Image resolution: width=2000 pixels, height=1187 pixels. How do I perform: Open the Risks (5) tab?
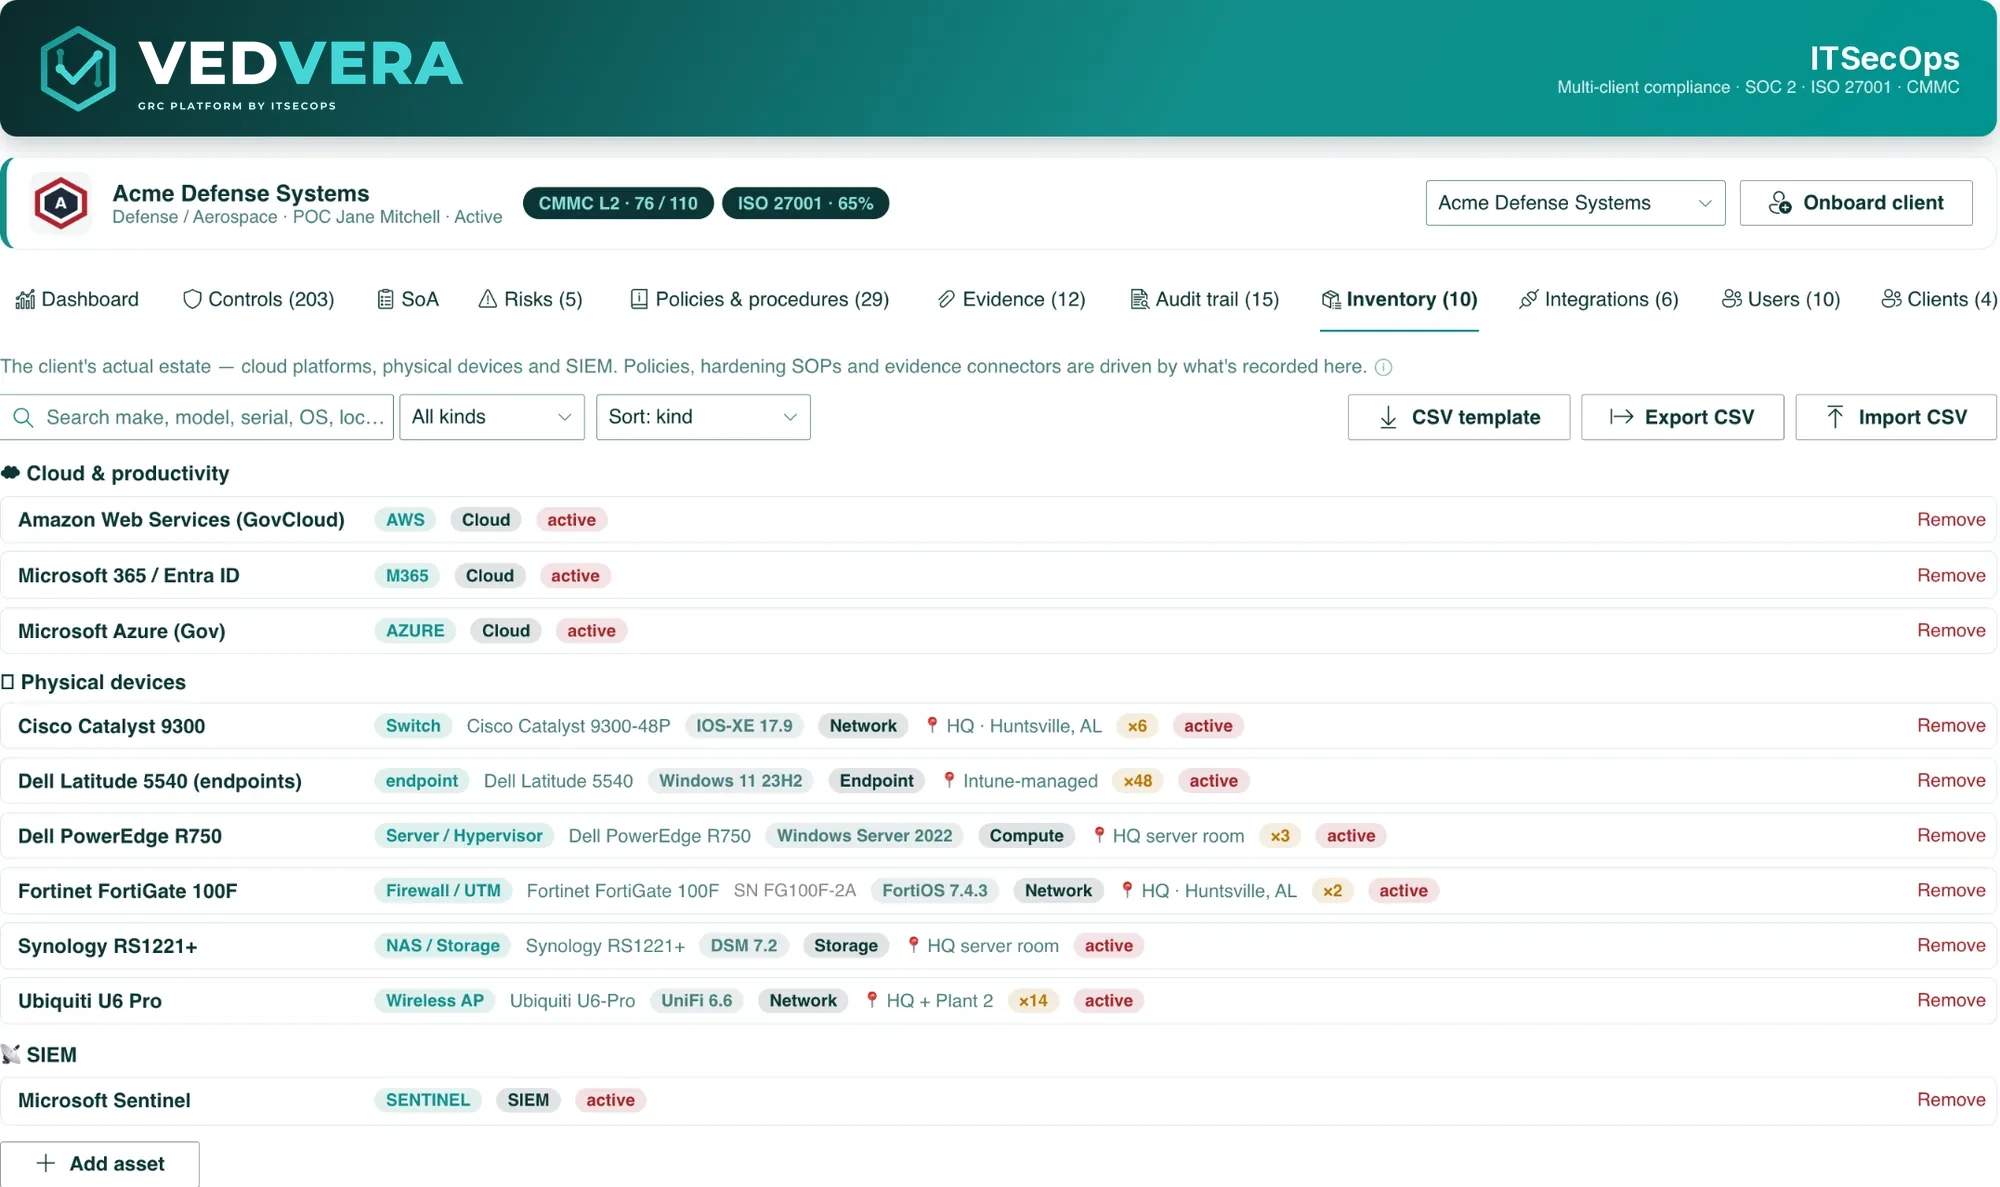coord(530,299)
